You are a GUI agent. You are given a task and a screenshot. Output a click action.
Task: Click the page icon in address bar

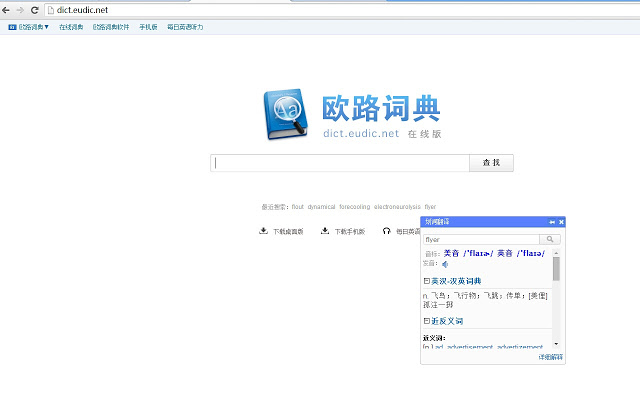(x=51, y=10)
